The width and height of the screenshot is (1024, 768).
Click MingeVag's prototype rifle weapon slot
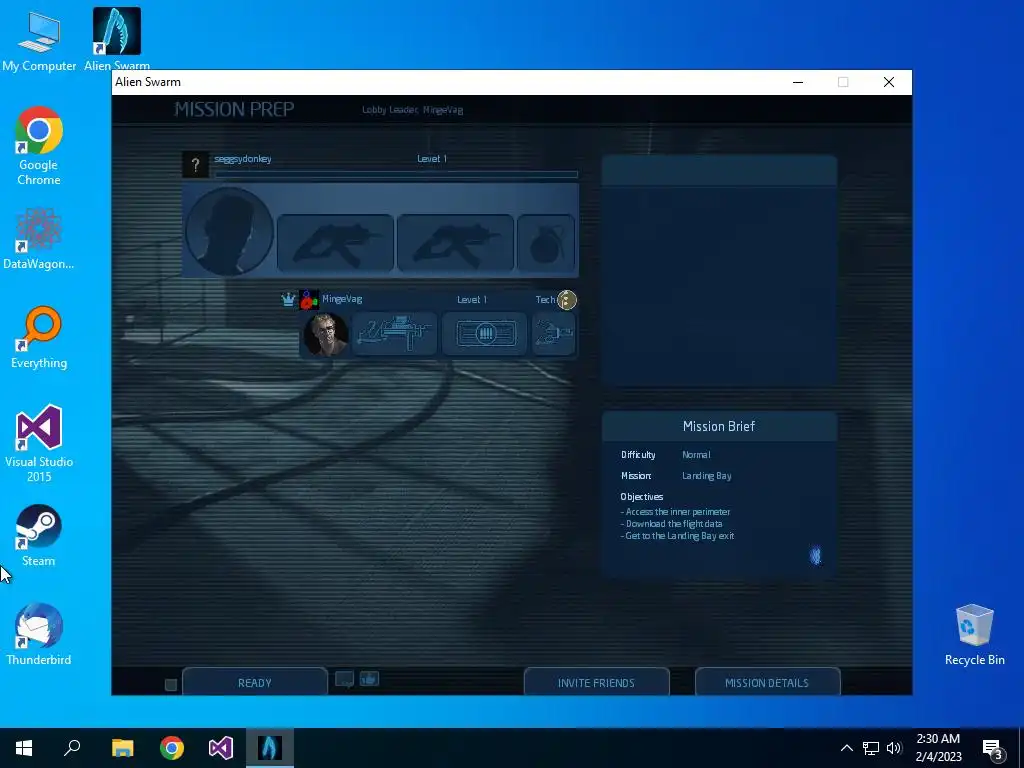click(x=394, y=334)
